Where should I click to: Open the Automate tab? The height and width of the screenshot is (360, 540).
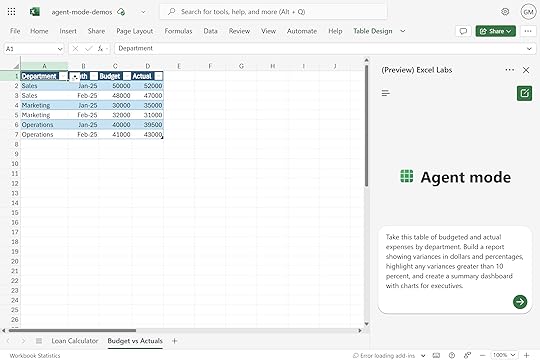coord(302,31)
